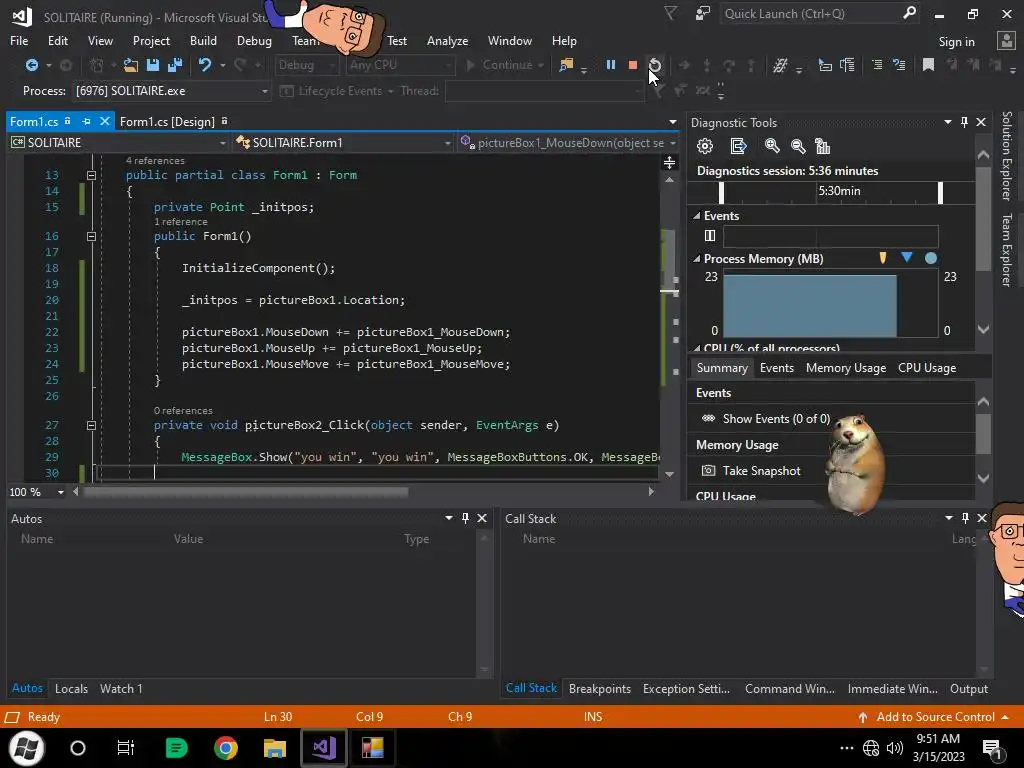
Task: Open Task View on taskbar
Action: tap(125, 748)
